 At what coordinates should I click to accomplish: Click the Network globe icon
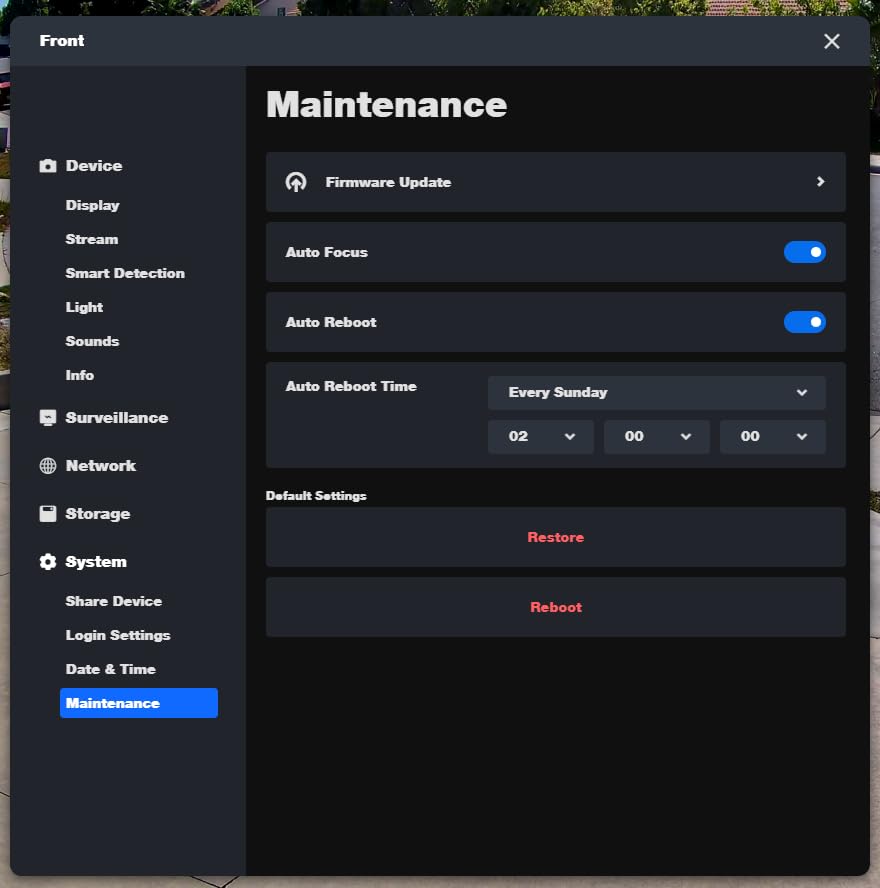tap(48, 466)
